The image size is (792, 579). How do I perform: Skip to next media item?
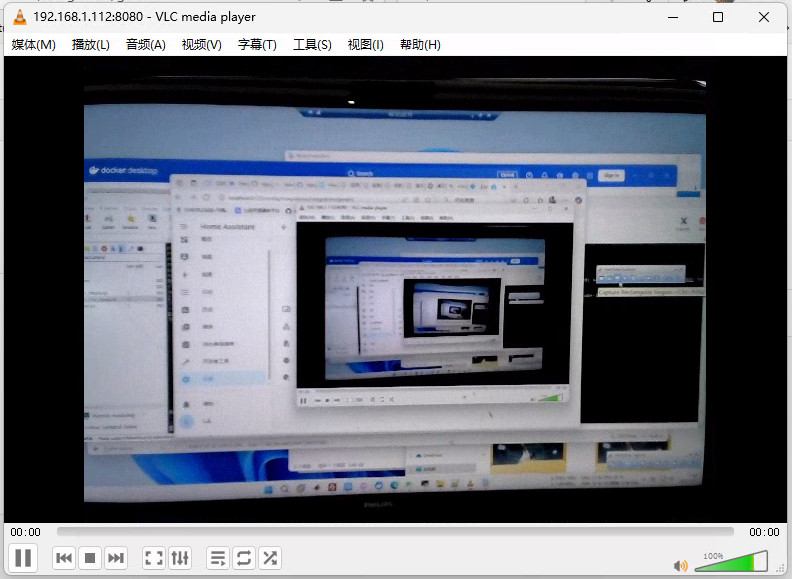[x=116, y=558]
